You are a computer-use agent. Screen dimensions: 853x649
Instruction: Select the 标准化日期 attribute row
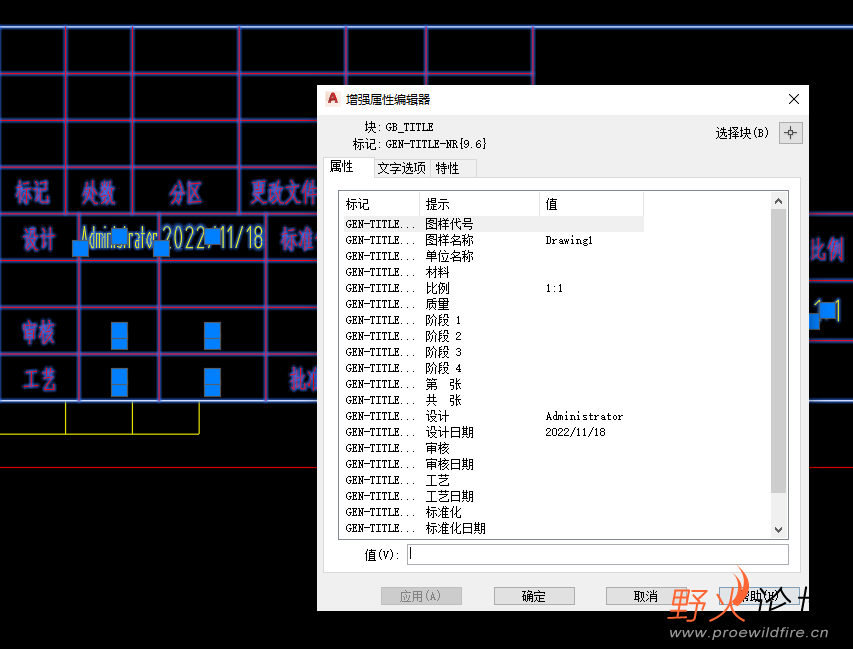pos(493,528)
